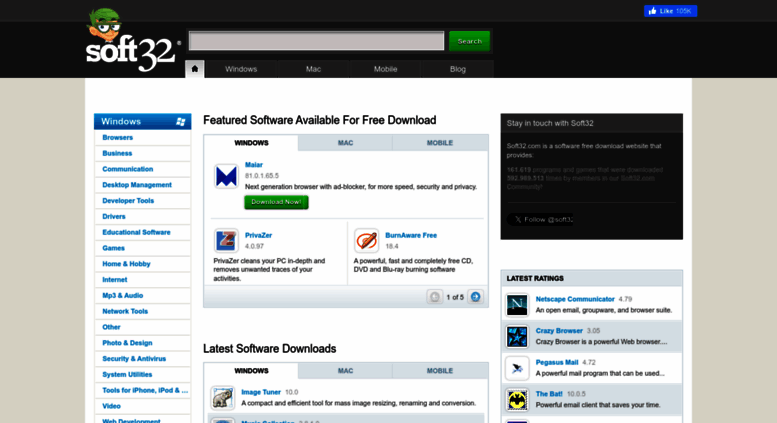Open the Games category

point(113,248)
